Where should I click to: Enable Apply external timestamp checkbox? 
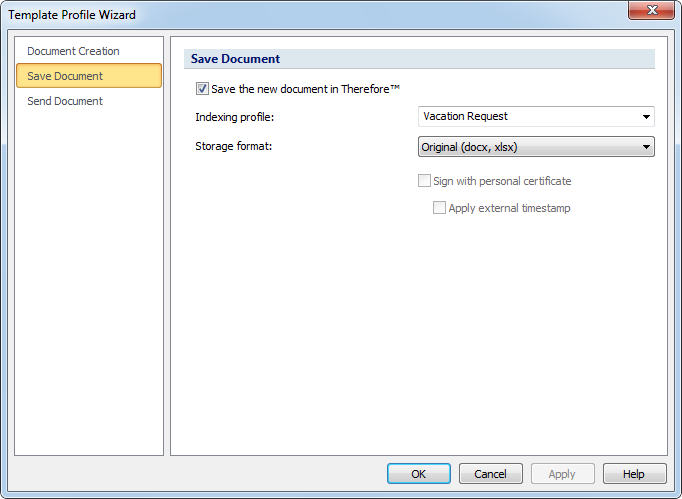(439, 208)
